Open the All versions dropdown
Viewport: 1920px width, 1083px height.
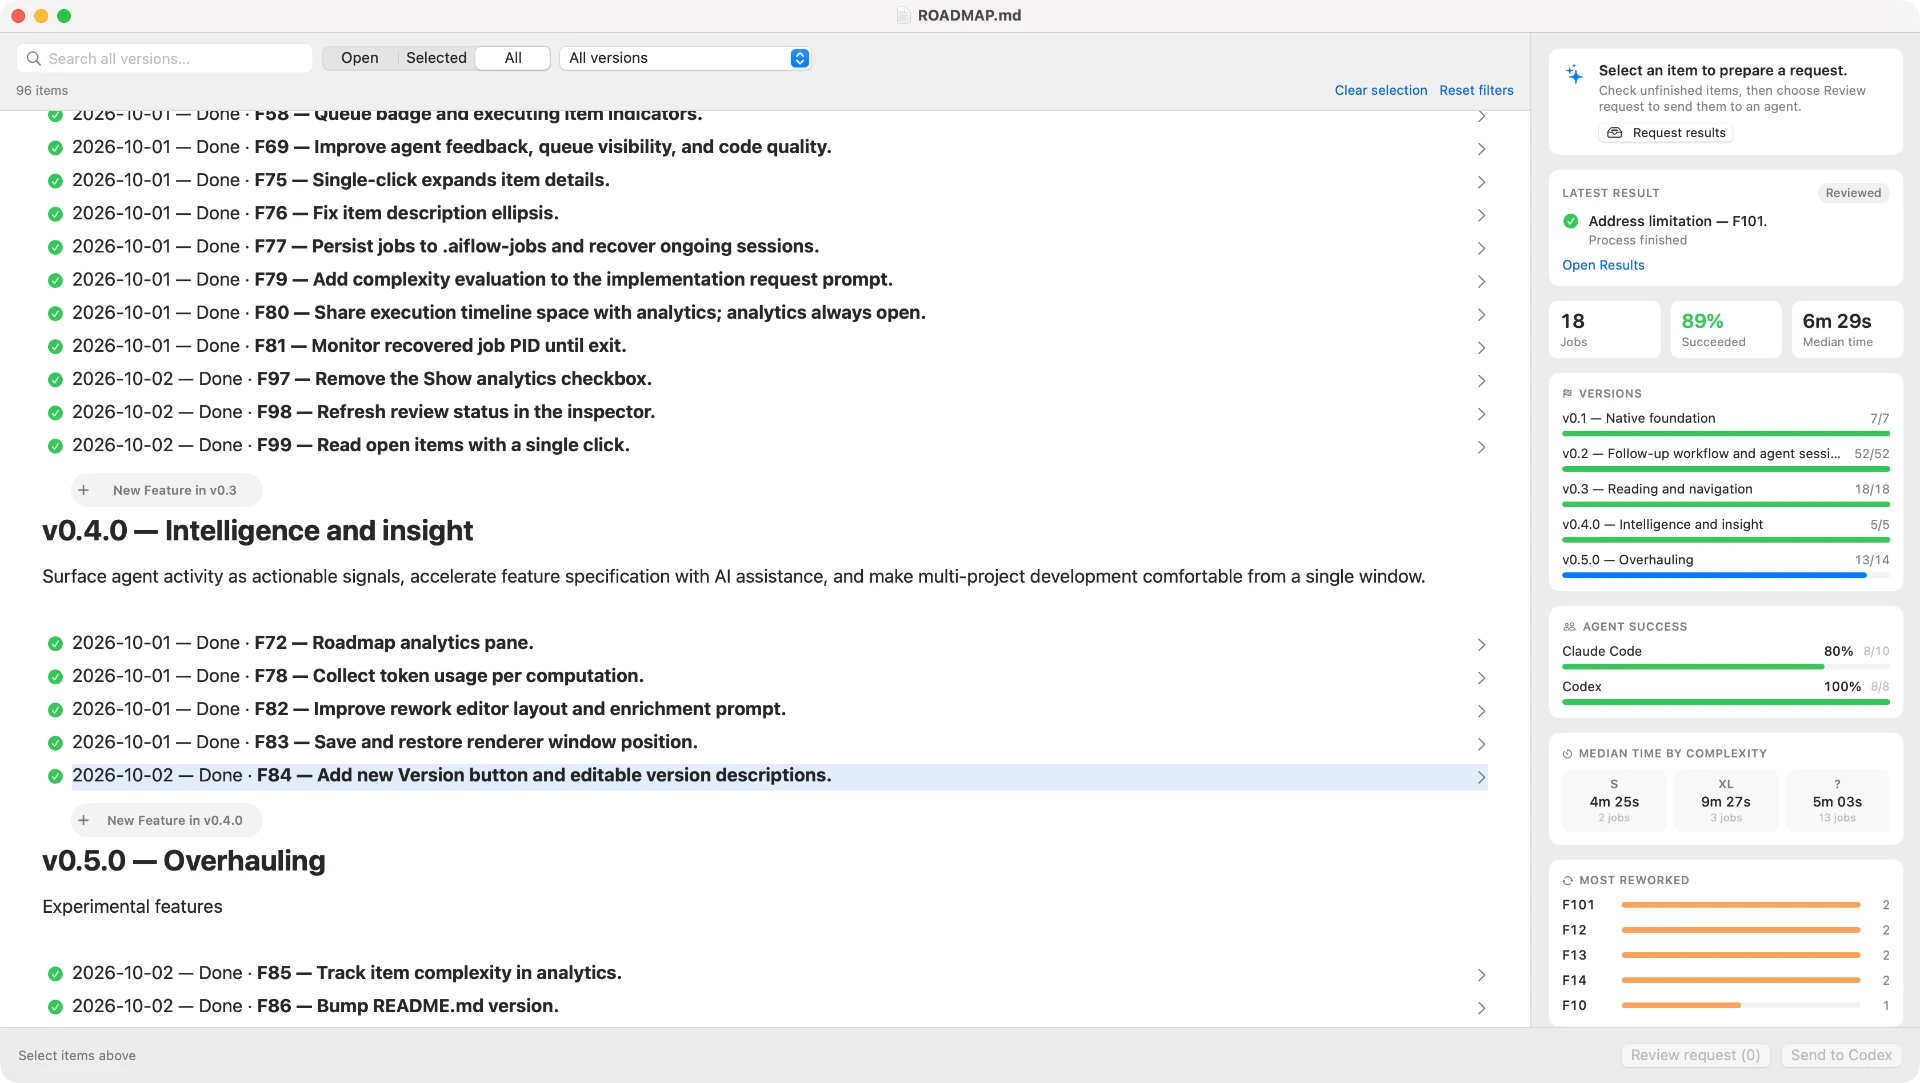pos(685,58)
